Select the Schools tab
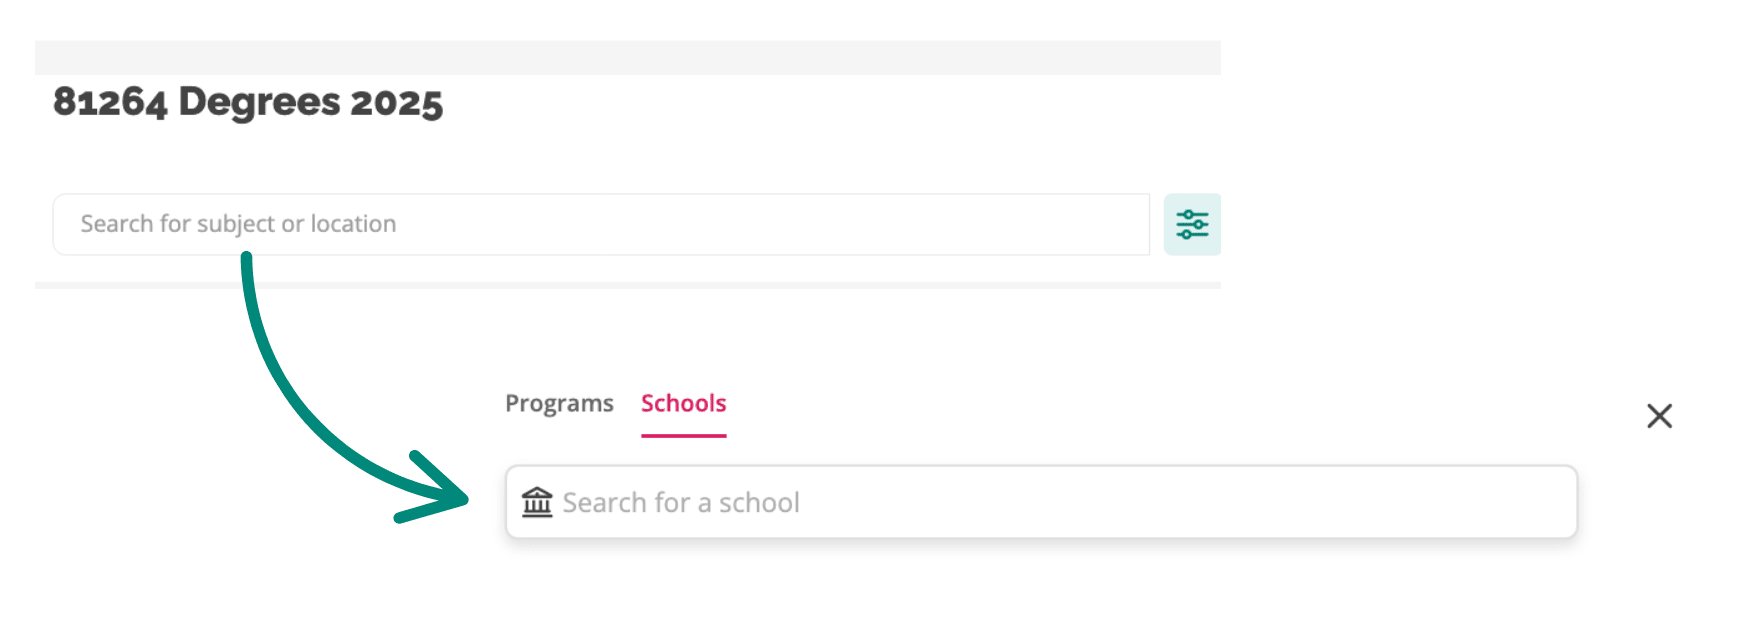This screenshot has height=626, width=1745. (683, 403)
